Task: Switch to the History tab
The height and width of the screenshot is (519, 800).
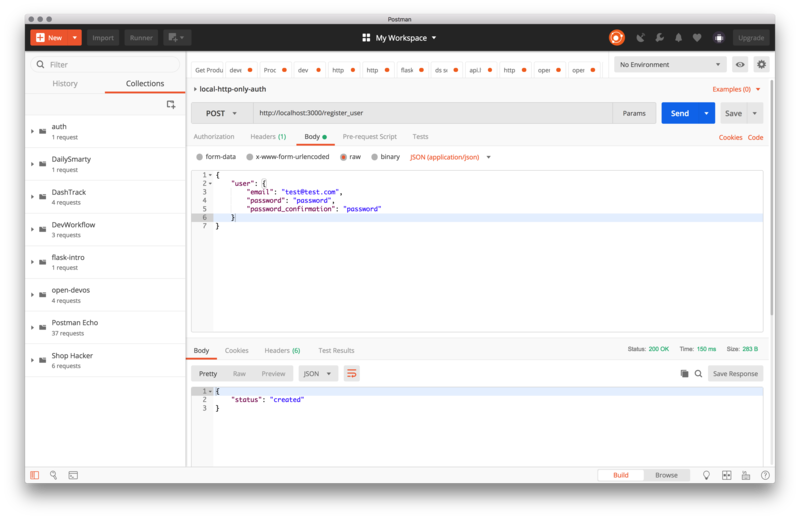Action: pyautogui.click(x=65, y=84)
